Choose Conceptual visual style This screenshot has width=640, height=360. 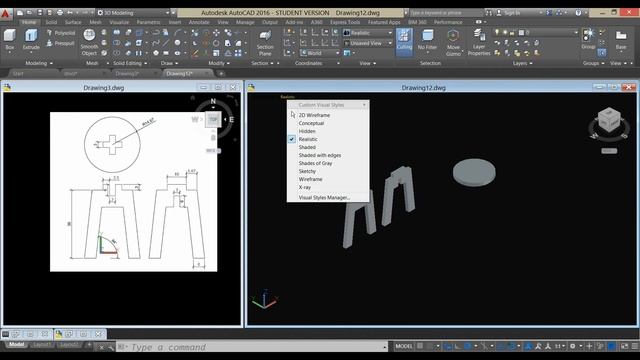point(311,123)
